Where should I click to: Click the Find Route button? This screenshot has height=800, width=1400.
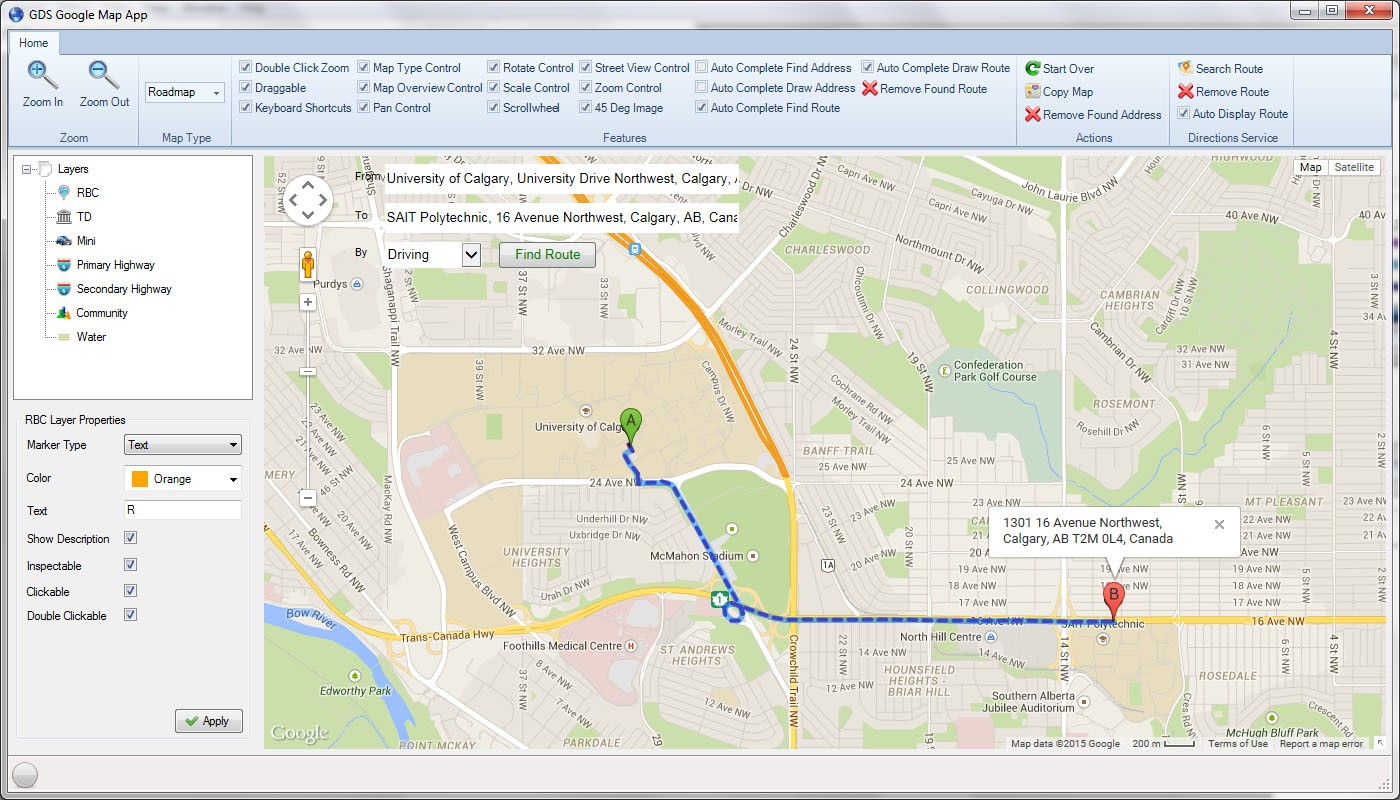click(547, 254)
